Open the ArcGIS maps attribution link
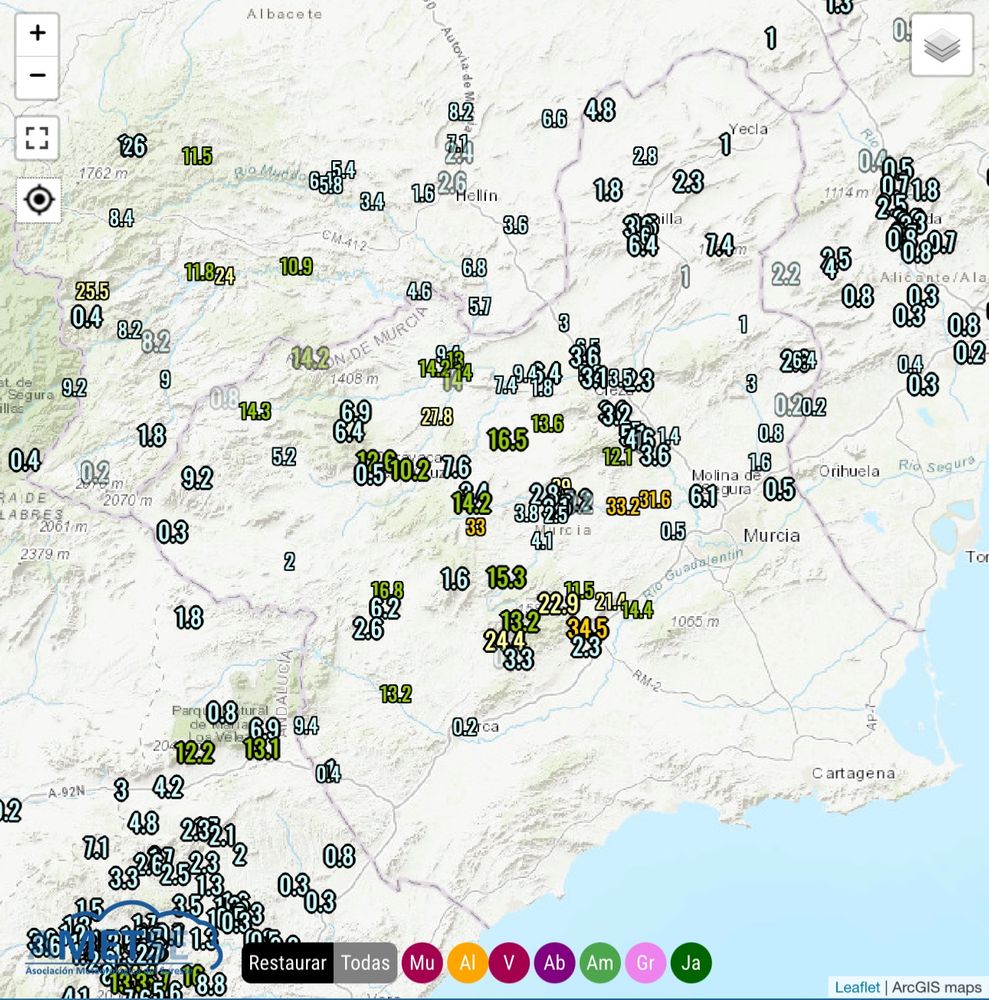989x1000 pixels. click(x=937, y=988)
